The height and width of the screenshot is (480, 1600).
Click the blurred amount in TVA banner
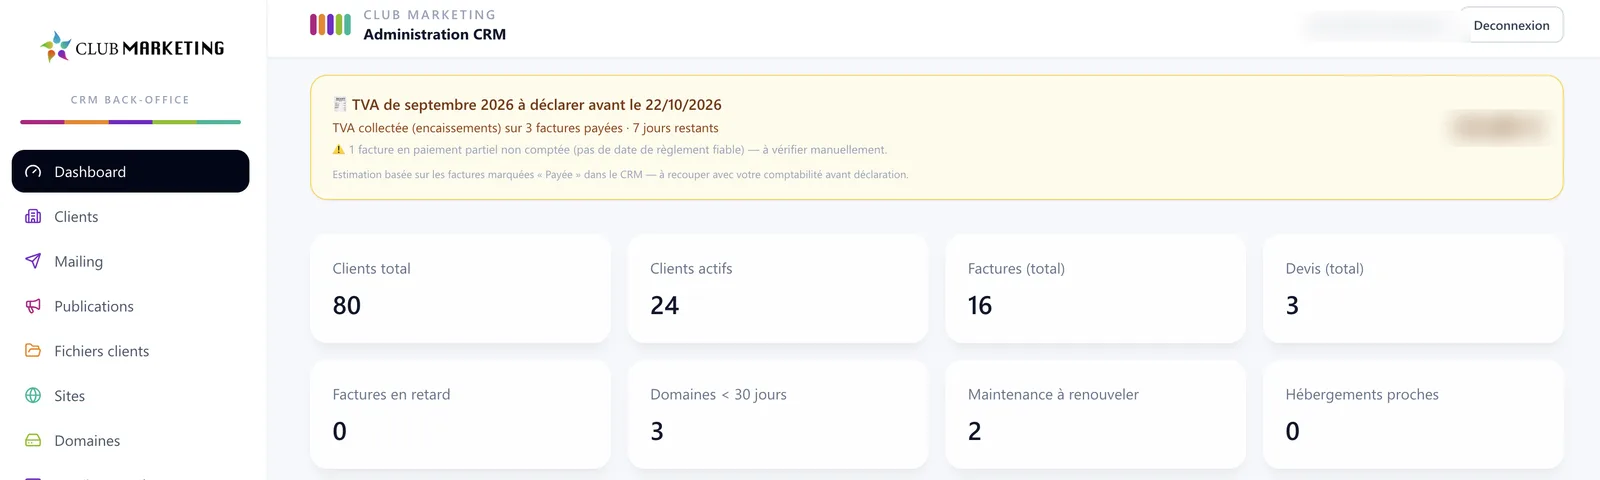(x=1498, y=127)
